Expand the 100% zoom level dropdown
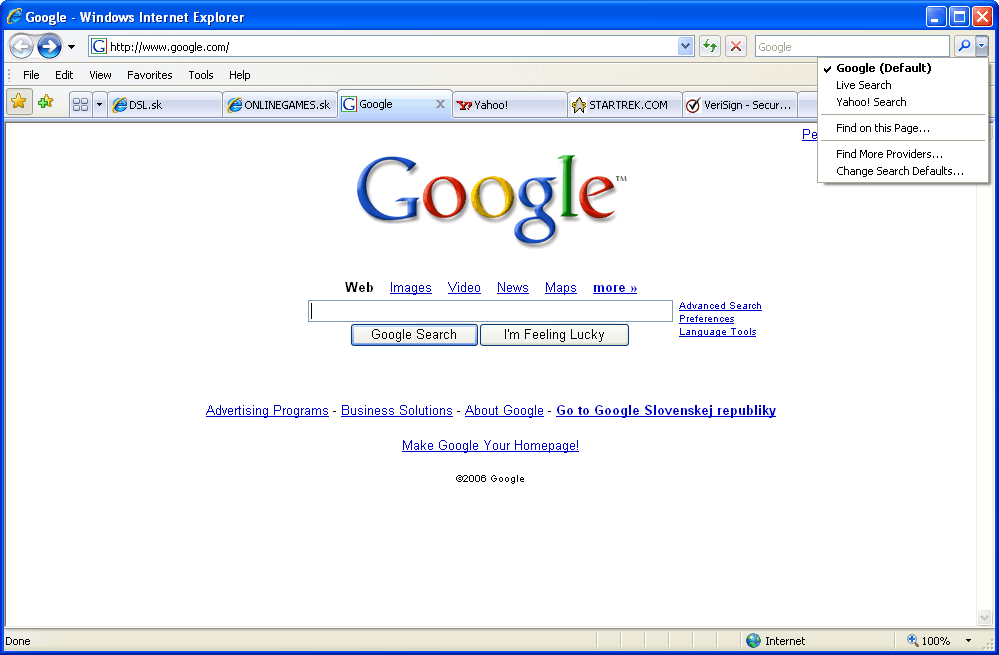999x655 pixels. point(968,641)
